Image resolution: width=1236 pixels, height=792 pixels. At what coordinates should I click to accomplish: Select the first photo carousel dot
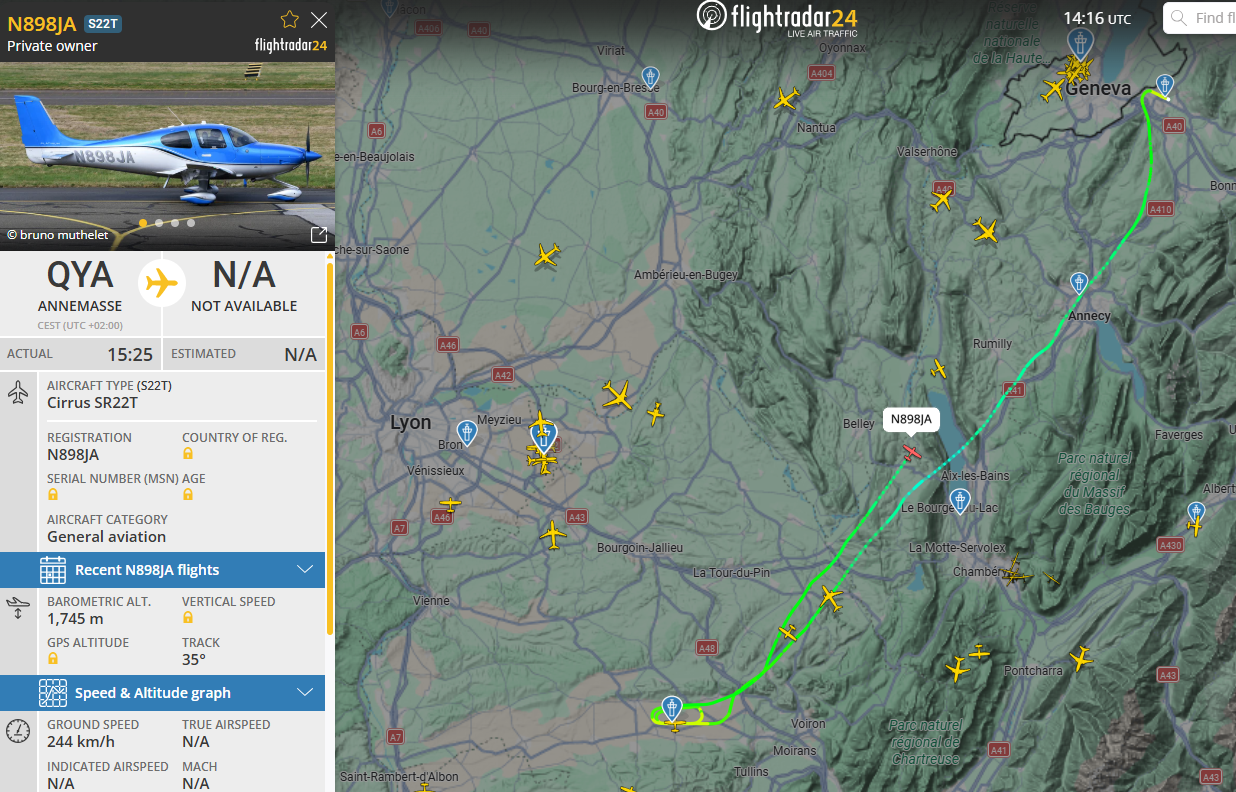pyautogui.click(x=143, y=223)
